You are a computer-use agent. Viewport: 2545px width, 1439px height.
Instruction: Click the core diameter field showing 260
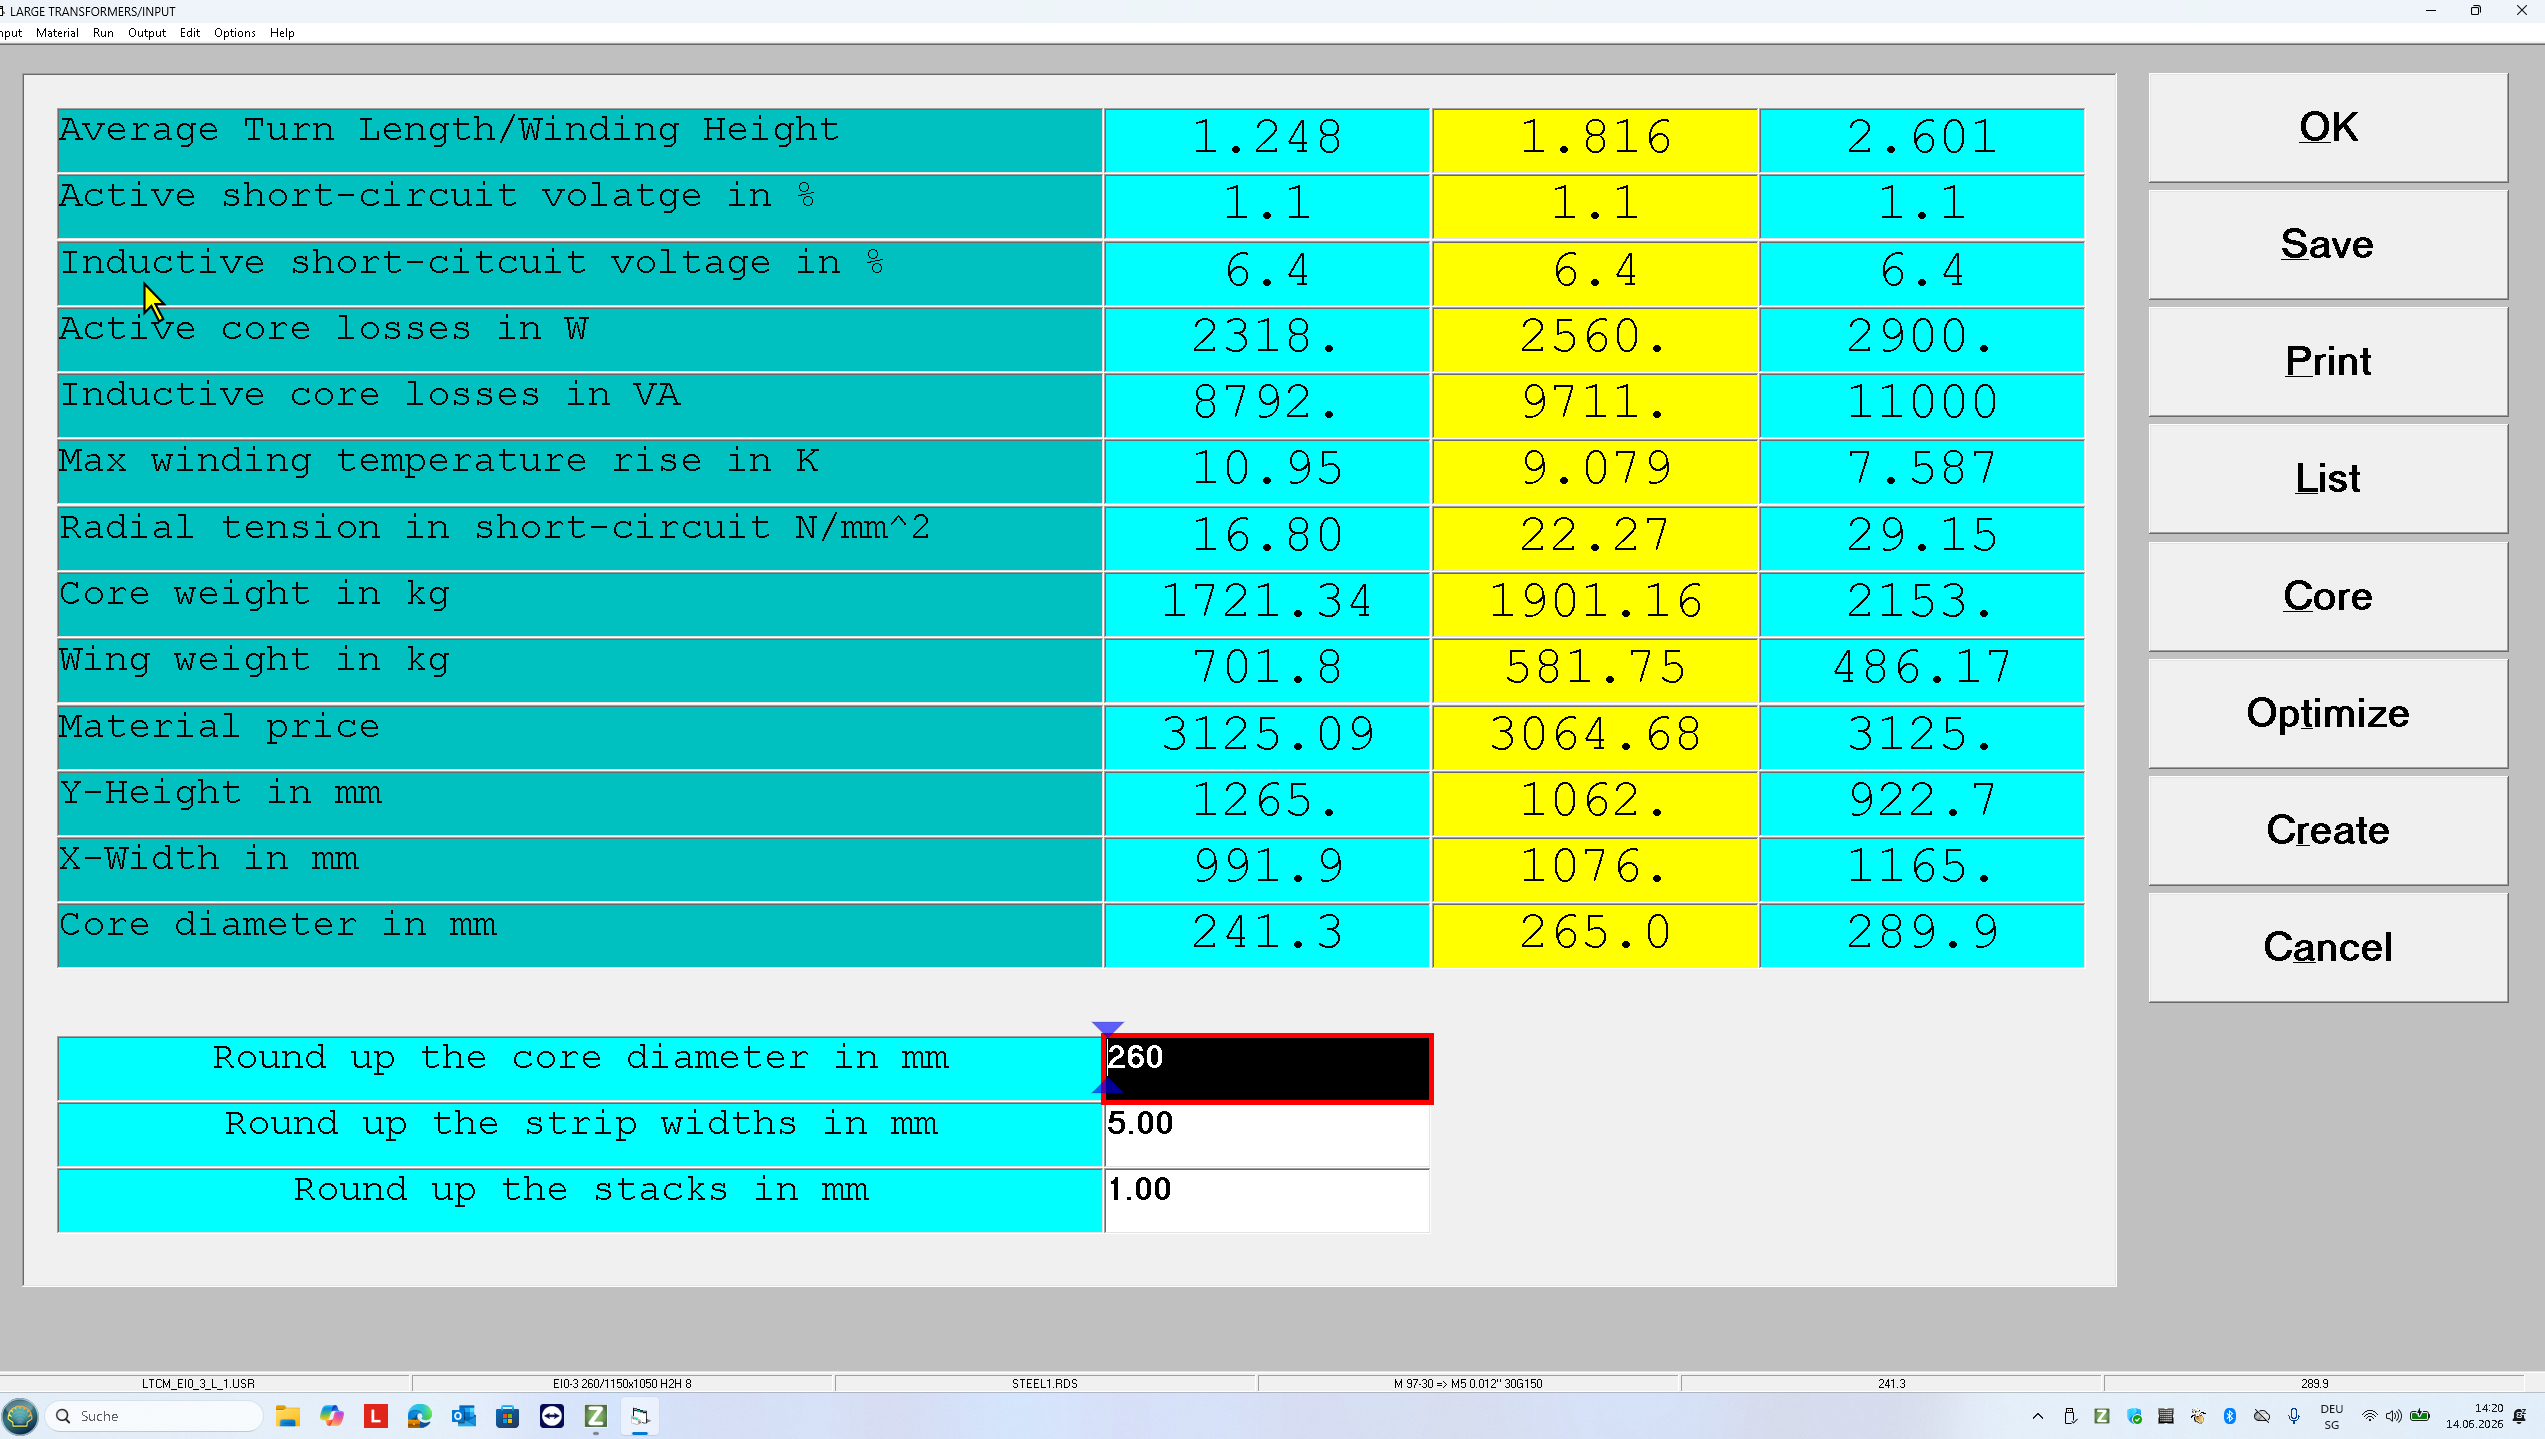(1267, 1068)
